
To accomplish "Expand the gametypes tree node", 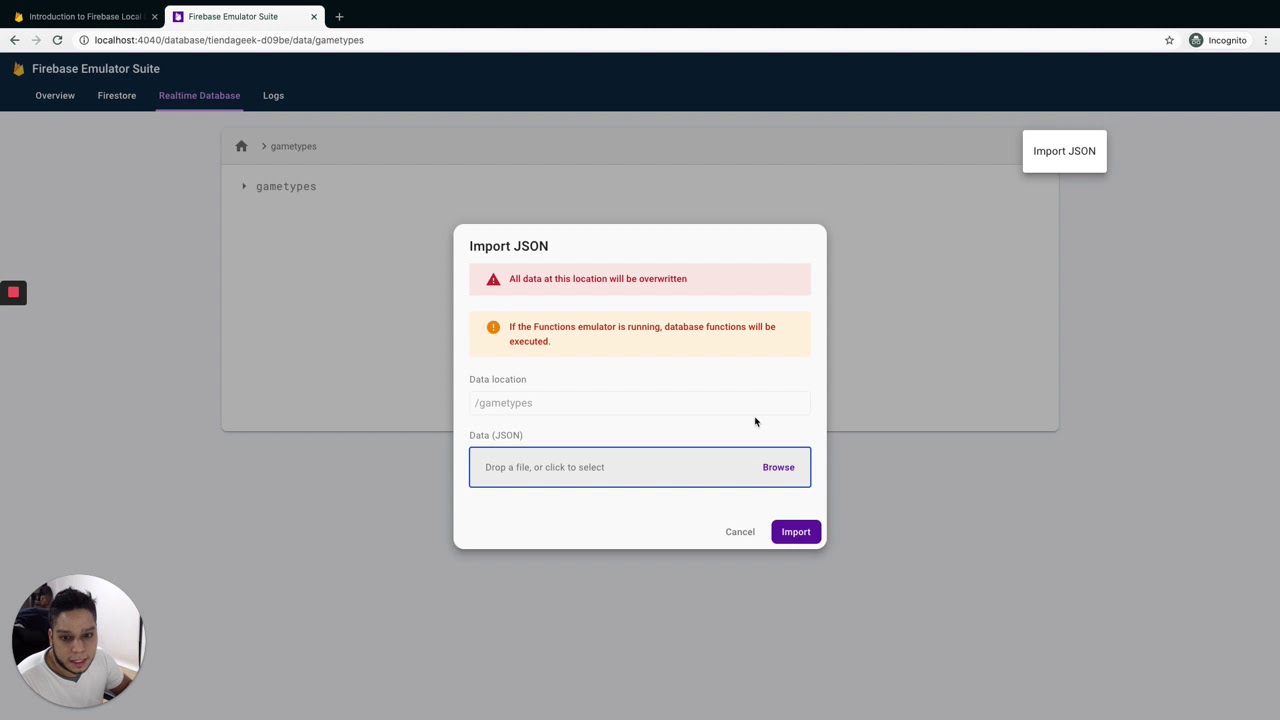I will click(x=244, y=186).
